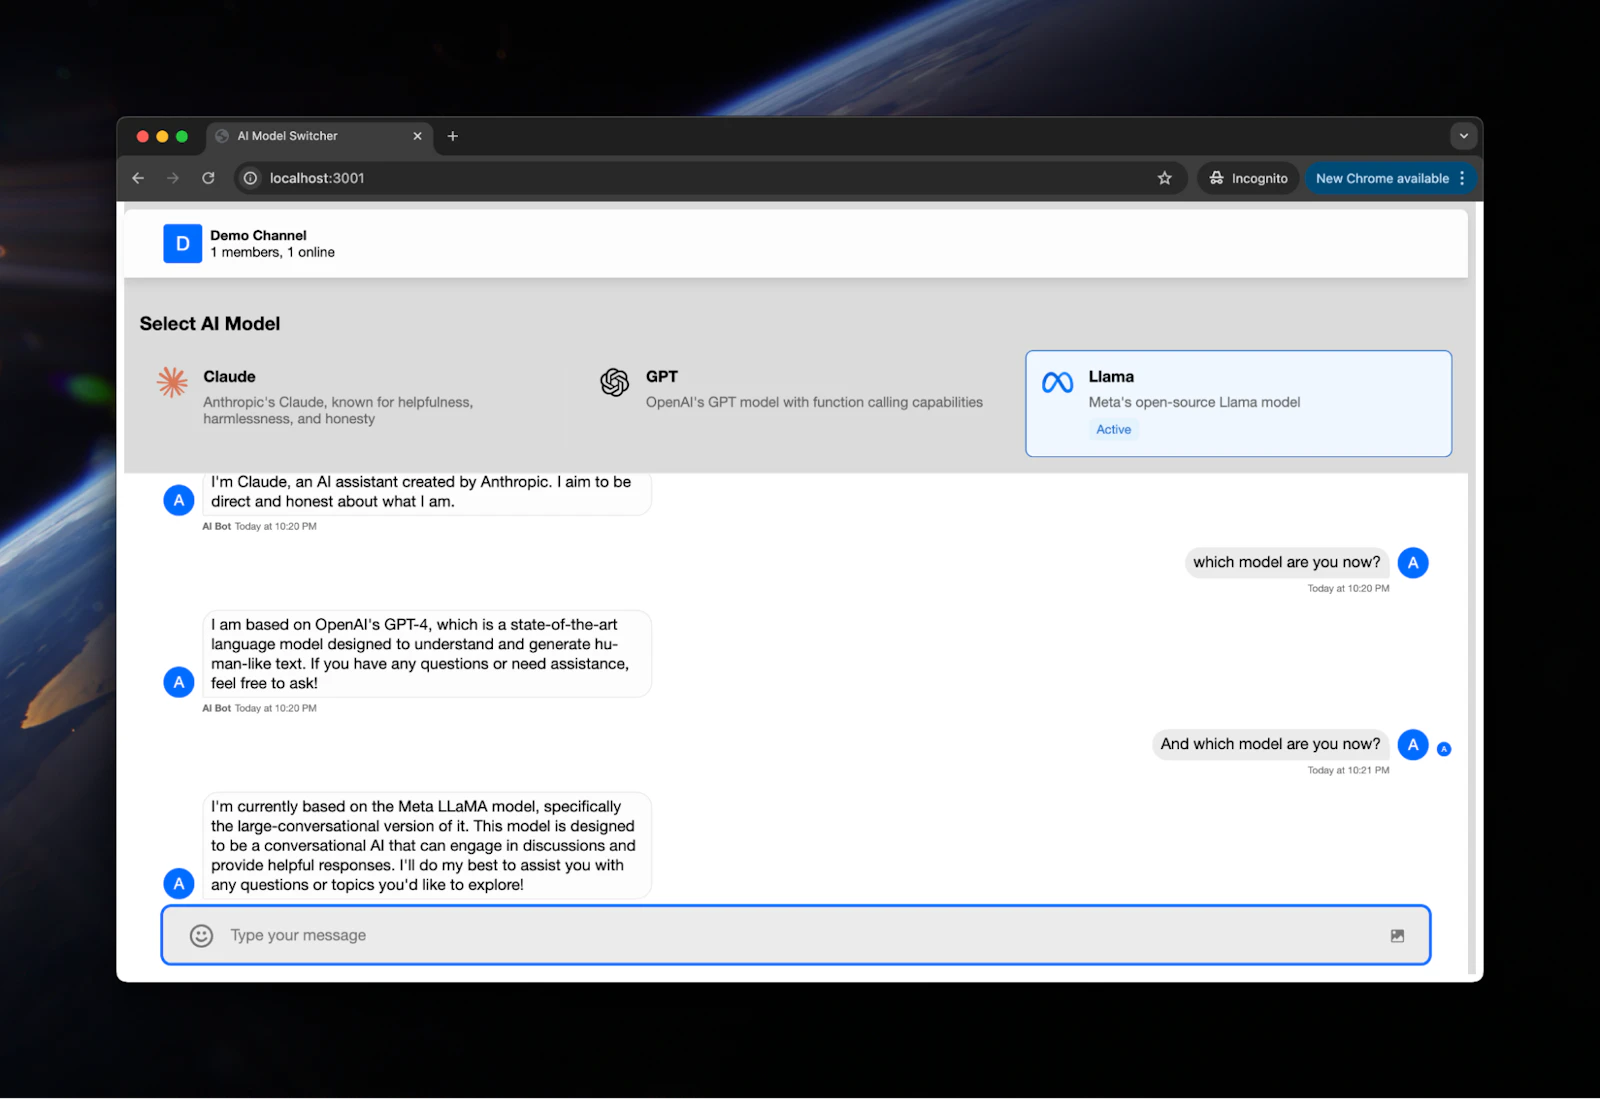Click the 'which model are you now?' bubble
Viewport: 1600px width, 1099px height.
[x=1286, y=562]
